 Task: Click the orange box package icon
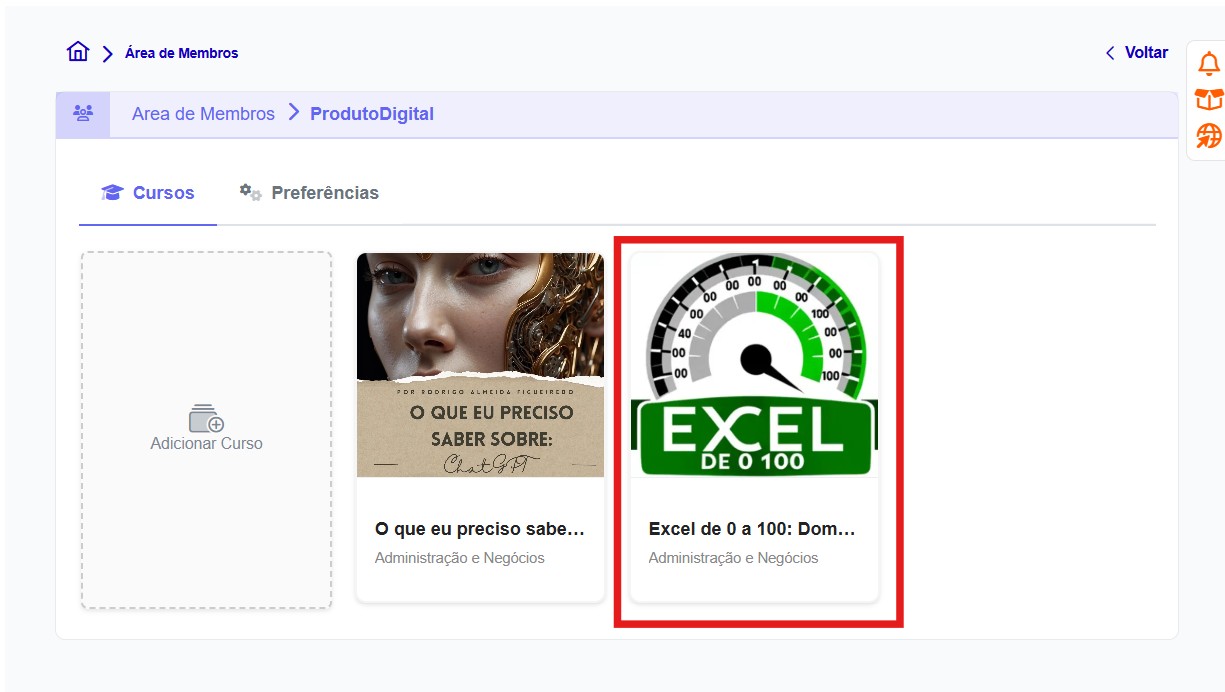pyautogui.click(x=1209, y=100)
